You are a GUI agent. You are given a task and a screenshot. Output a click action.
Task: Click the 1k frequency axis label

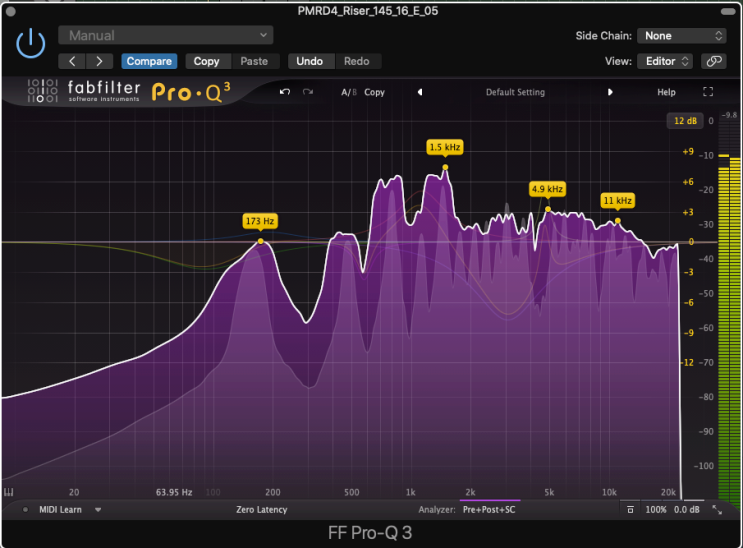pyautogui.click(x=410, y=493)
